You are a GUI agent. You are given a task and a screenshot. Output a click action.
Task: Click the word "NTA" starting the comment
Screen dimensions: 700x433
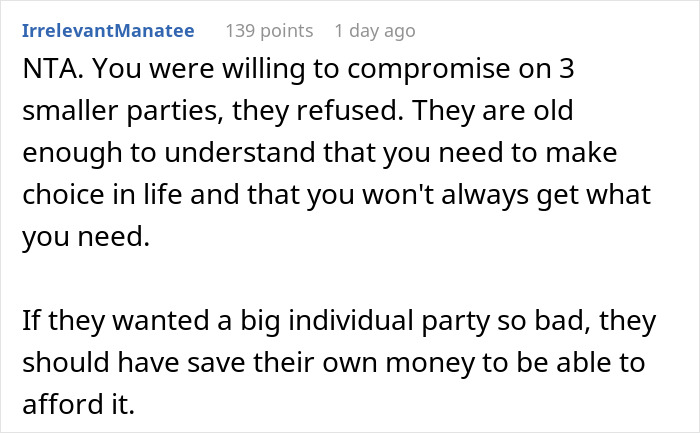(x=50, y=69)
